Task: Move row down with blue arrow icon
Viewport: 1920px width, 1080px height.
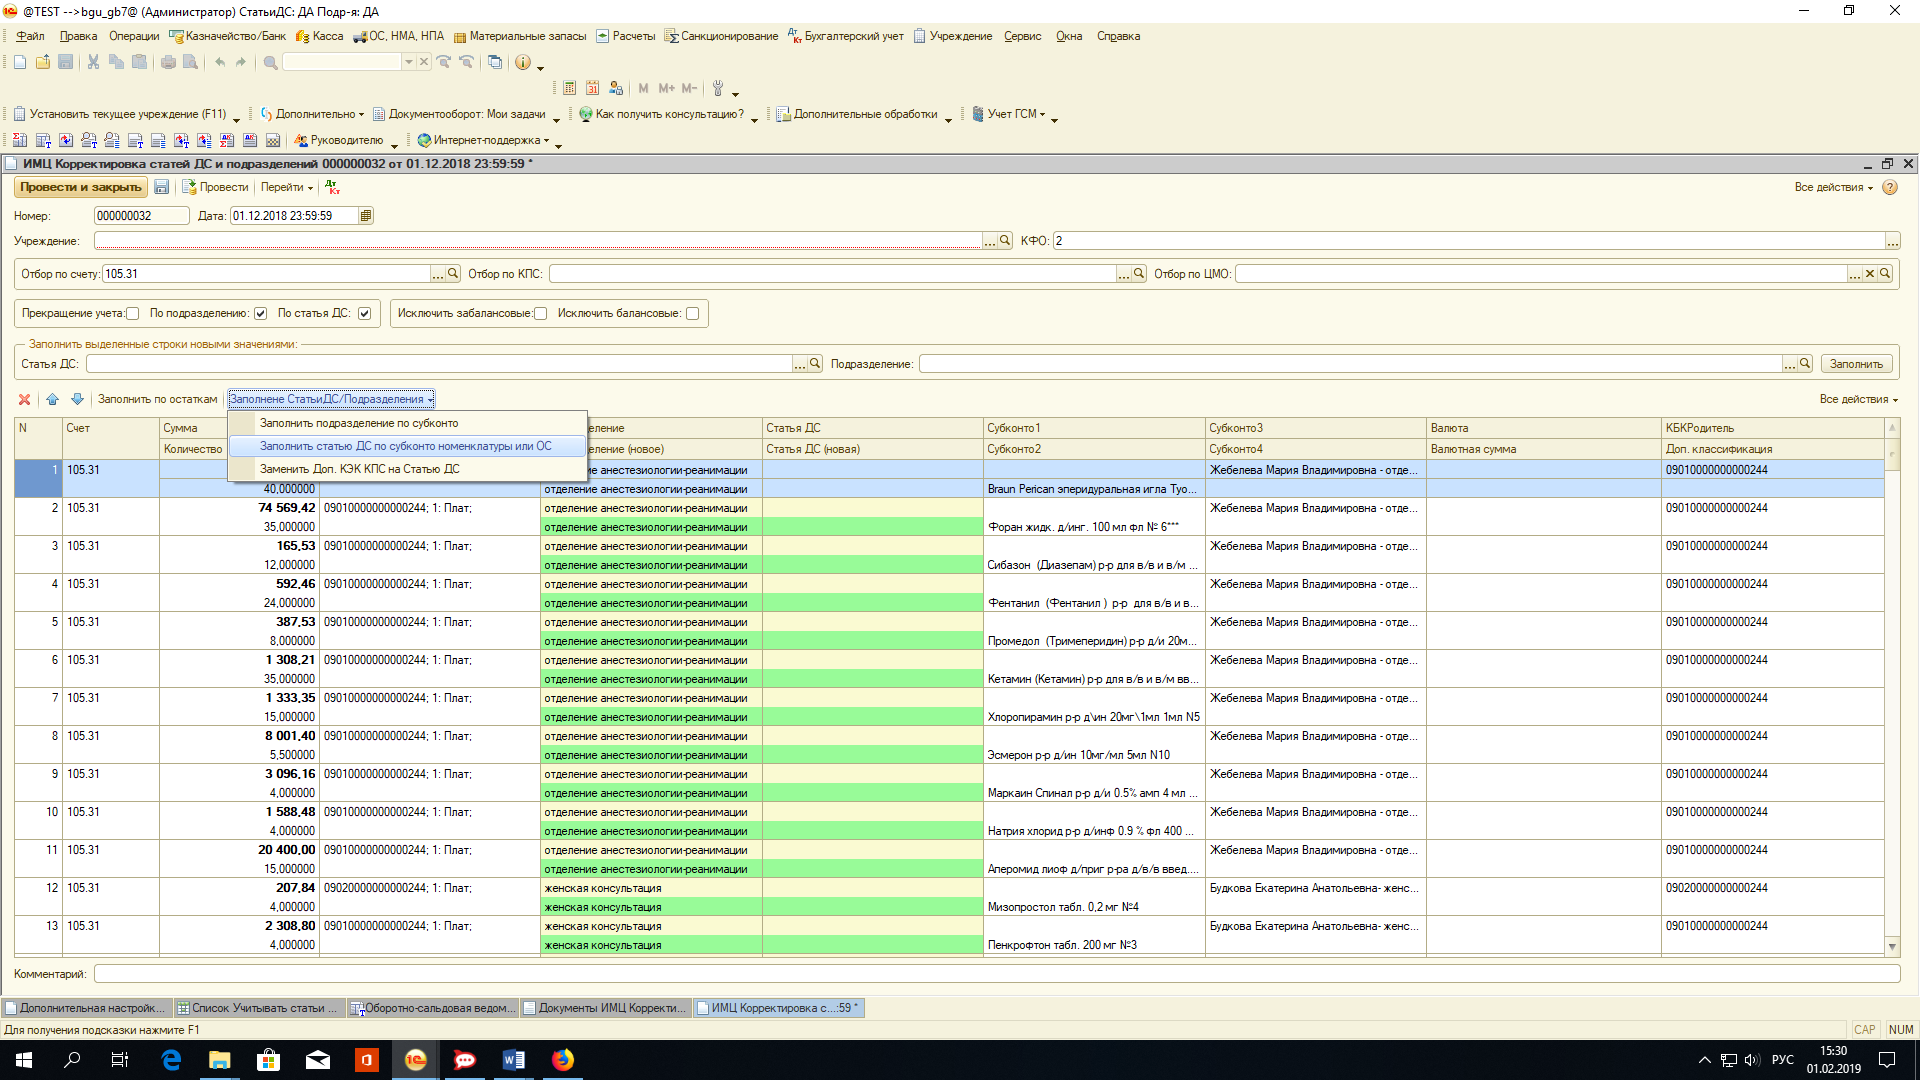Action: click(x=77, y=399)
